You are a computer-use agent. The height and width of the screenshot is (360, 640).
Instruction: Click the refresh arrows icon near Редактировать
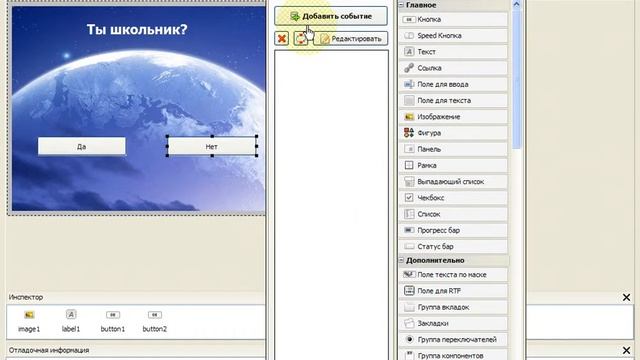point(301,39)
